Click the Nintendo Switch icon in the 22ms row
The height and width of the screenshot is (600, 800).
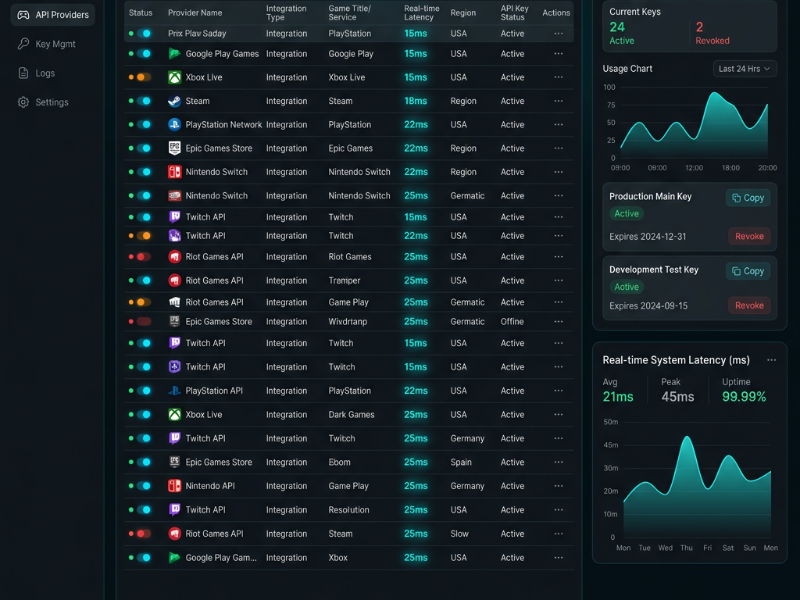[174, 172]
